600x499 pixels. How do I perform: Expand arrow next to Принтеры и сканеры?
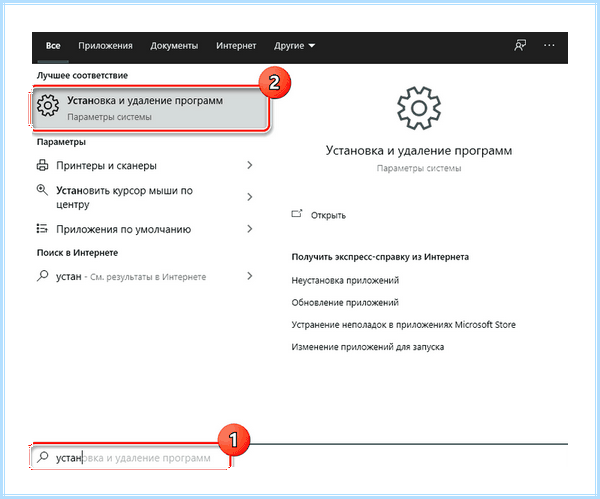click(249, 165)
